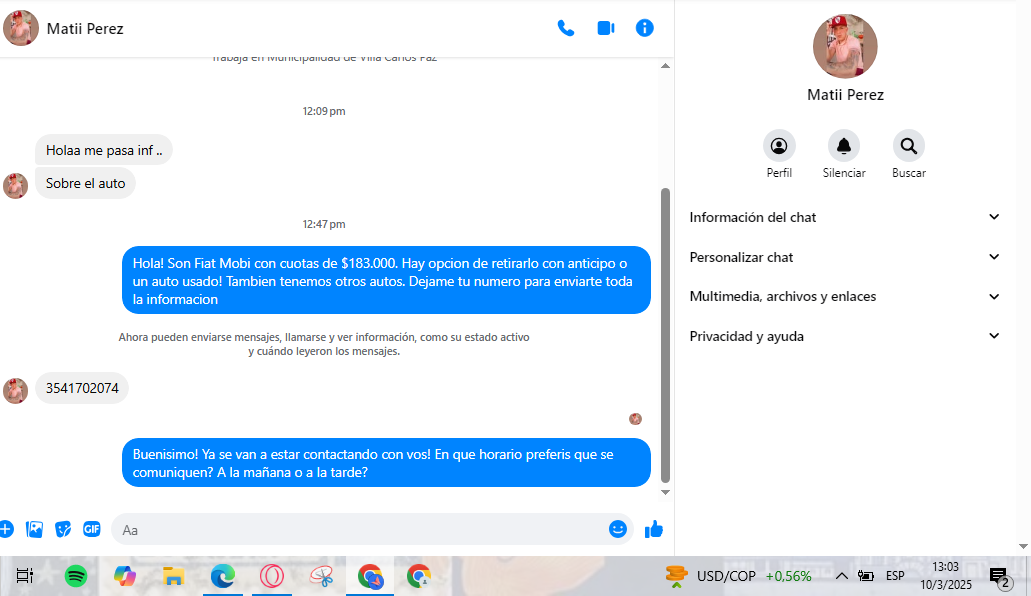
Task: Click the 'Holaa me pasa inf ..' message
Action: click(104, 150)
